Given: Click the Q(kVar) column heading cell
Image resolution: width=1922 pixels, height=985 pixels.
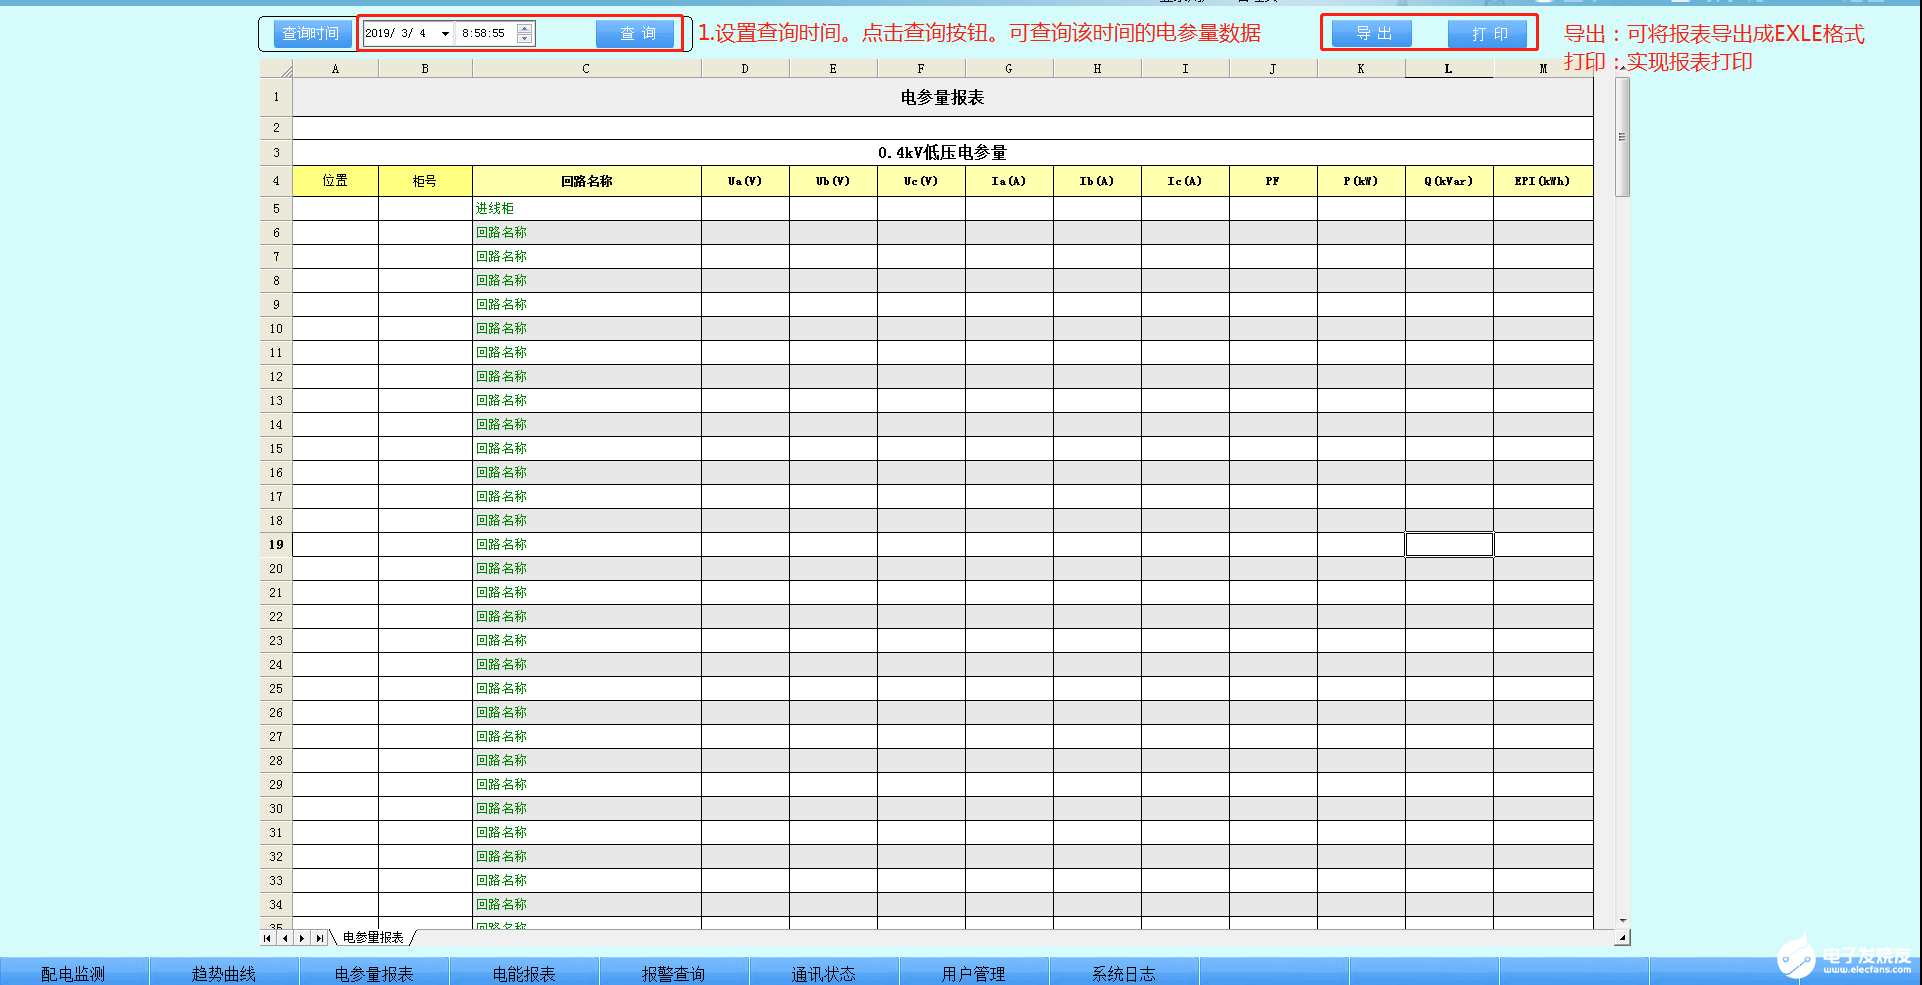Looking at the screenshot, I should [x=1449, y=181].
